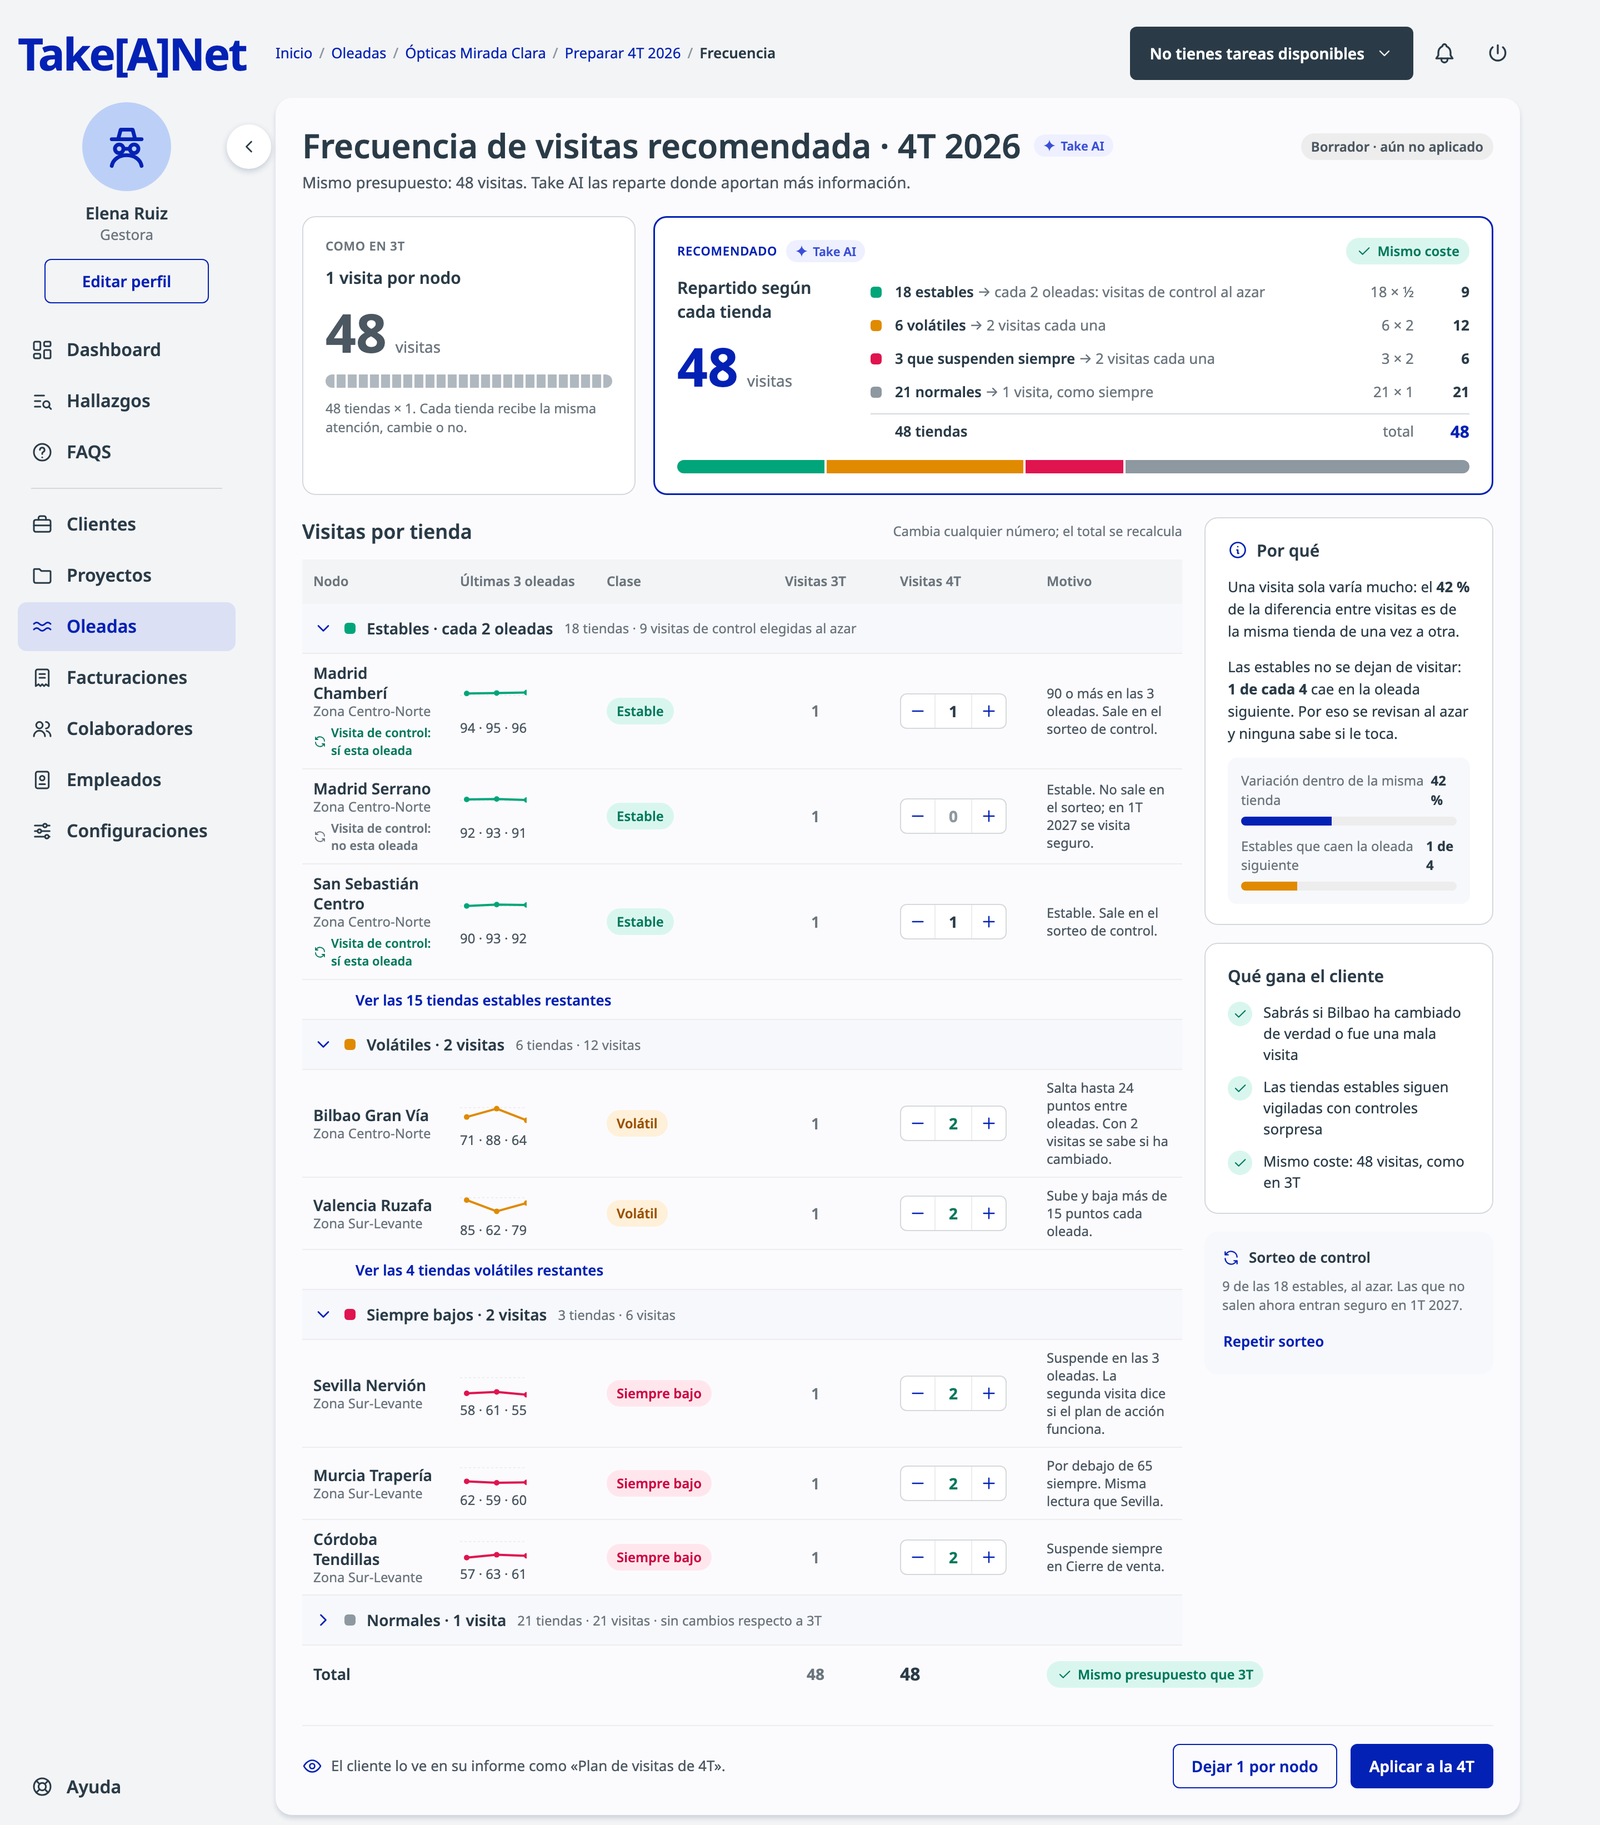
Task: Click the Sorteo de control refresh icon
Action: [1232, 1258]
